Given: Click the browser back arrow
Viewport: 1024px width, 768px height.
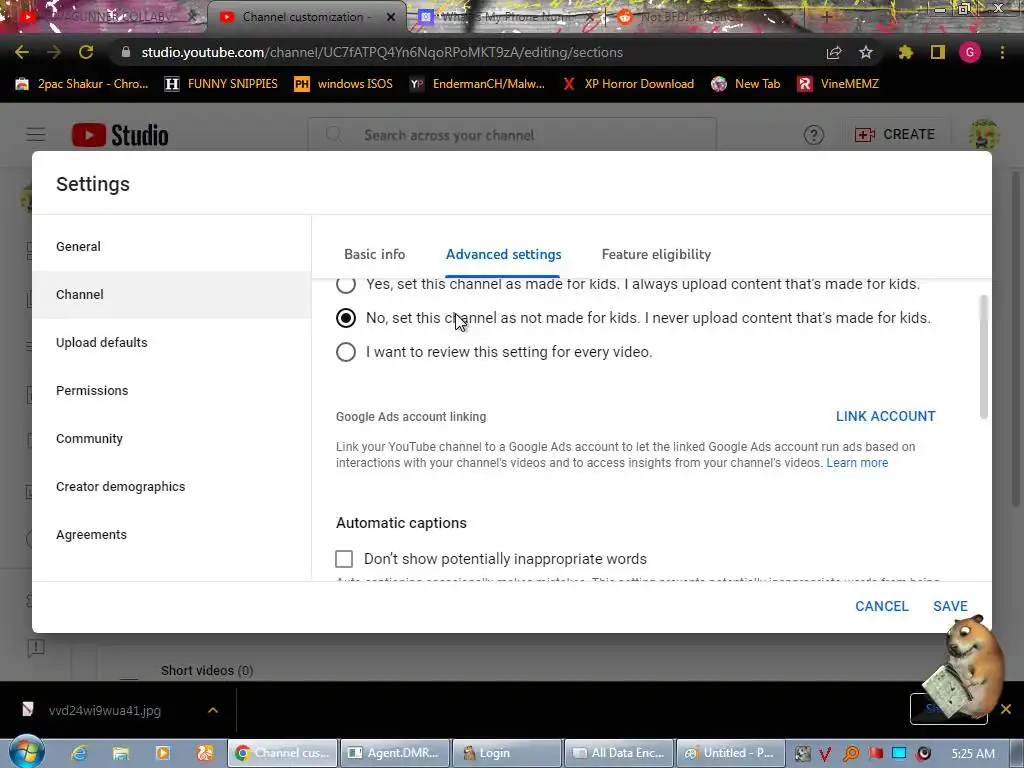Looking at the screenshot, I should (x=22, y=52).
